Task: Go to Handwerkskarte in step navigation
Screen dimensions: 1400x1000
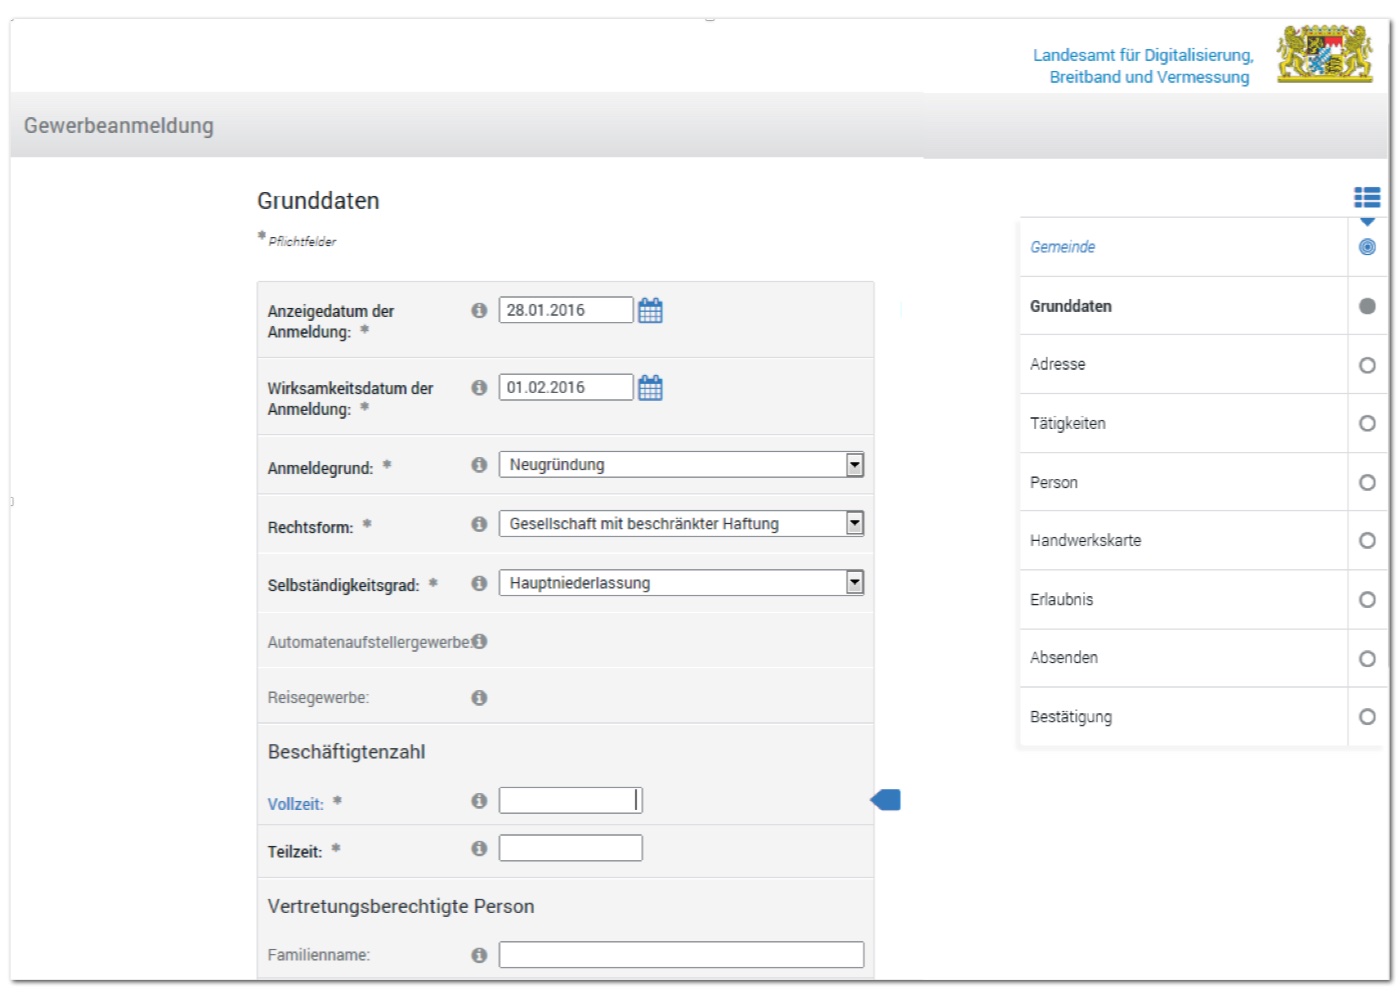Action: (1085, 541)
